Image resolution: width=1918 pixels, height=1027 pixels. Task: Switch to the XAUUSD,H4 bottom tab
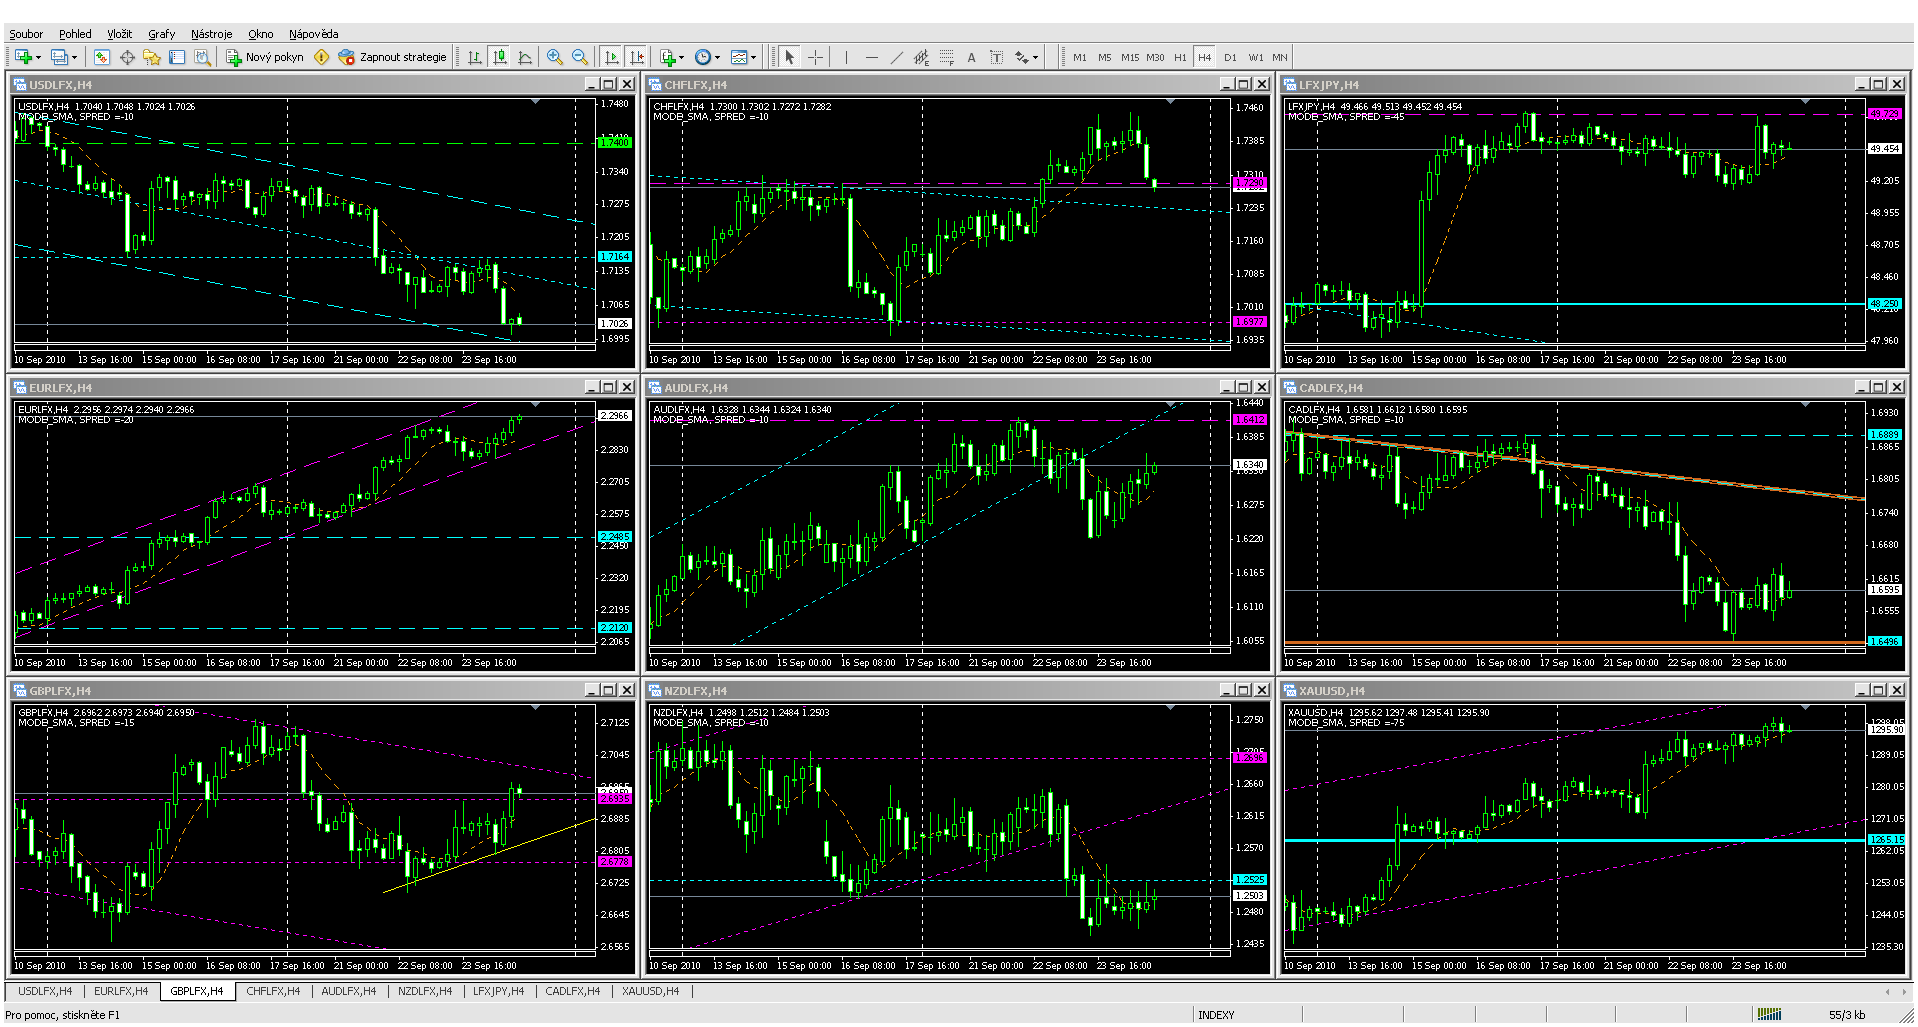tap(650, 991)
